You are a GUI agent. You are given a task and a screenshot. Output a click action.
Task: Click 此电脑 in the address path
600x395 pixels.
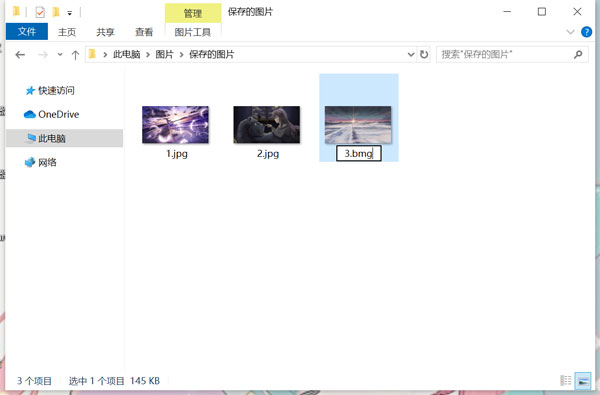[x=126, y=54]
